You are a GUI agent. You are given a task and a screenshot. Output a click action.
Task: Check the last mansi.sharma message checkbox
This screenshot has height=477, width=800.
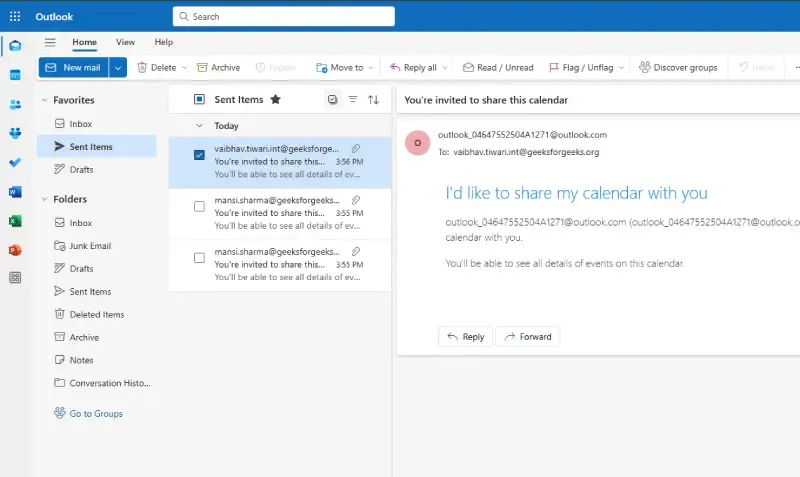[199, 258]
